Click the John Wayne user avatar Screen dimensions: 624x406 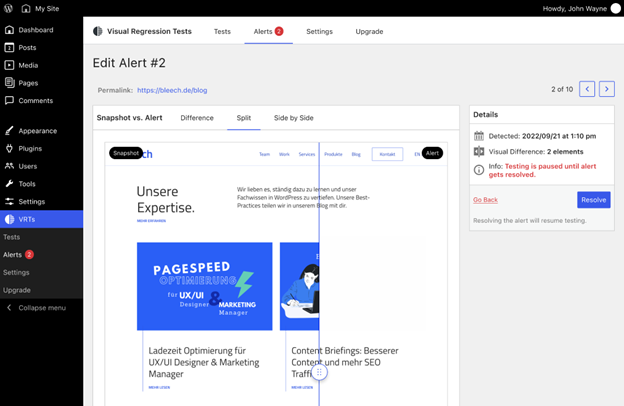(x=615, y=8)
